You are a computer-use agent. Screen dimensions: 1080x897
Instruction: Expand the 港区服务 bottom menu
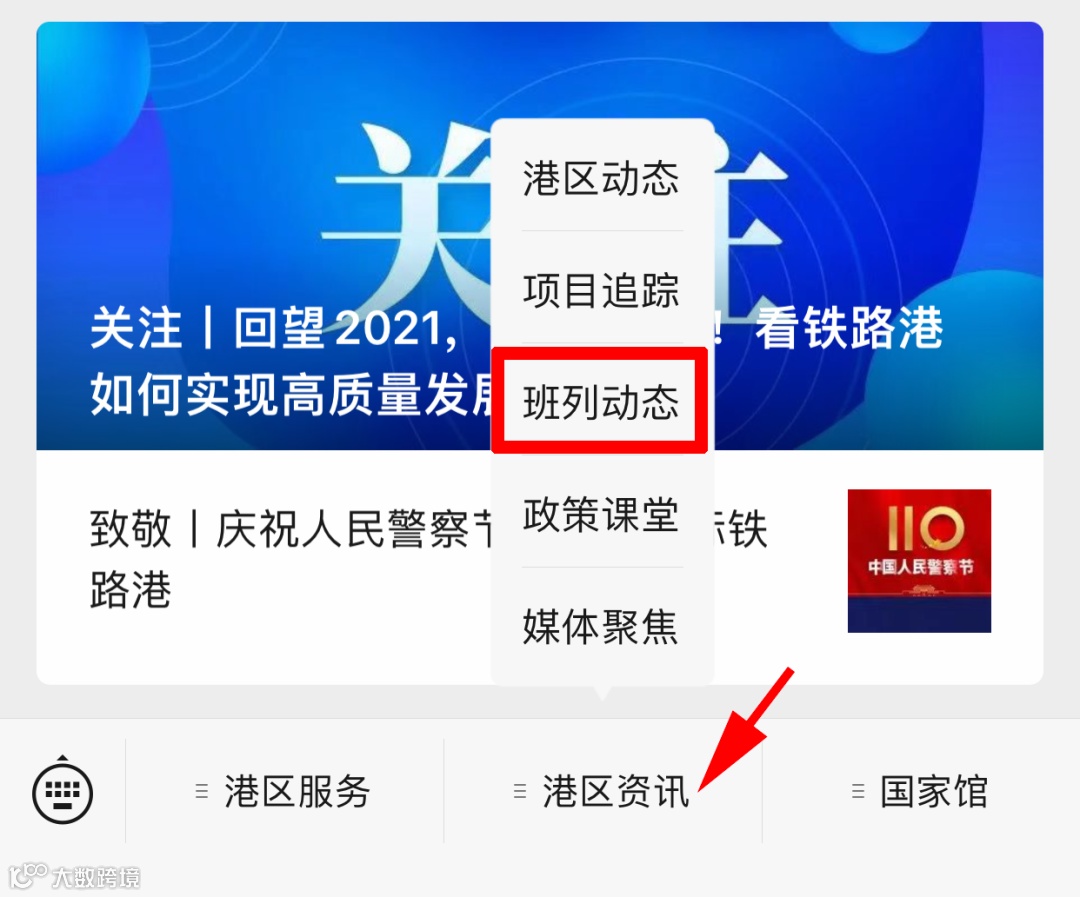284,791
